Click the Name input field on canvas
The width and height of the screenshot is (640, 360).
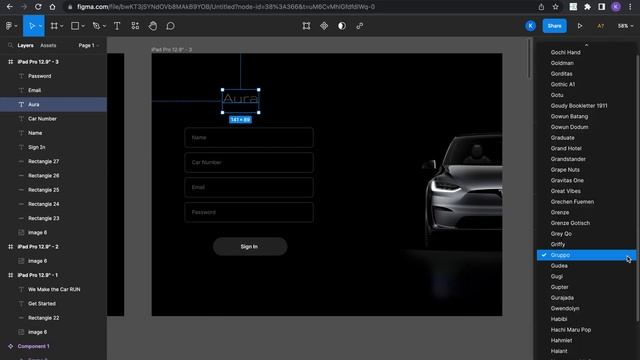point(249,138)
